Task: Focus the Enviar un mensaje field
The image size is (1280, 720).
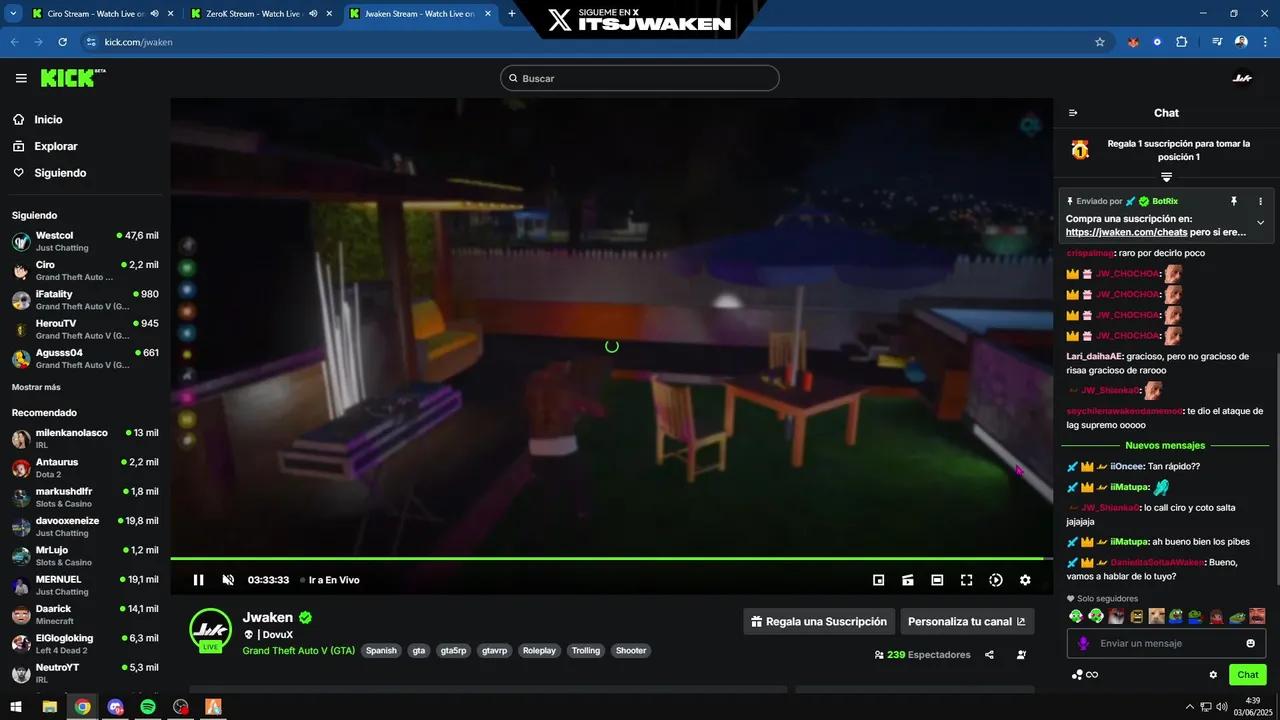Action: coord(1166,643)
